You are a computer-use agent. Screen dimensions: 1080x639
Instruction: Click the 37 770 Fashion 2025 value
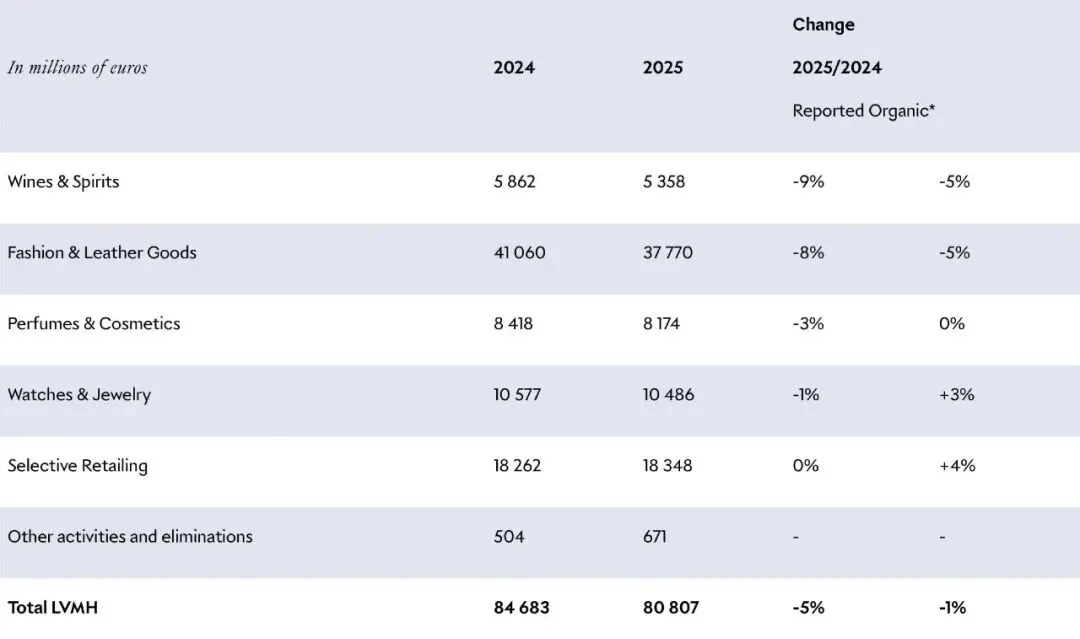point(668,253)
